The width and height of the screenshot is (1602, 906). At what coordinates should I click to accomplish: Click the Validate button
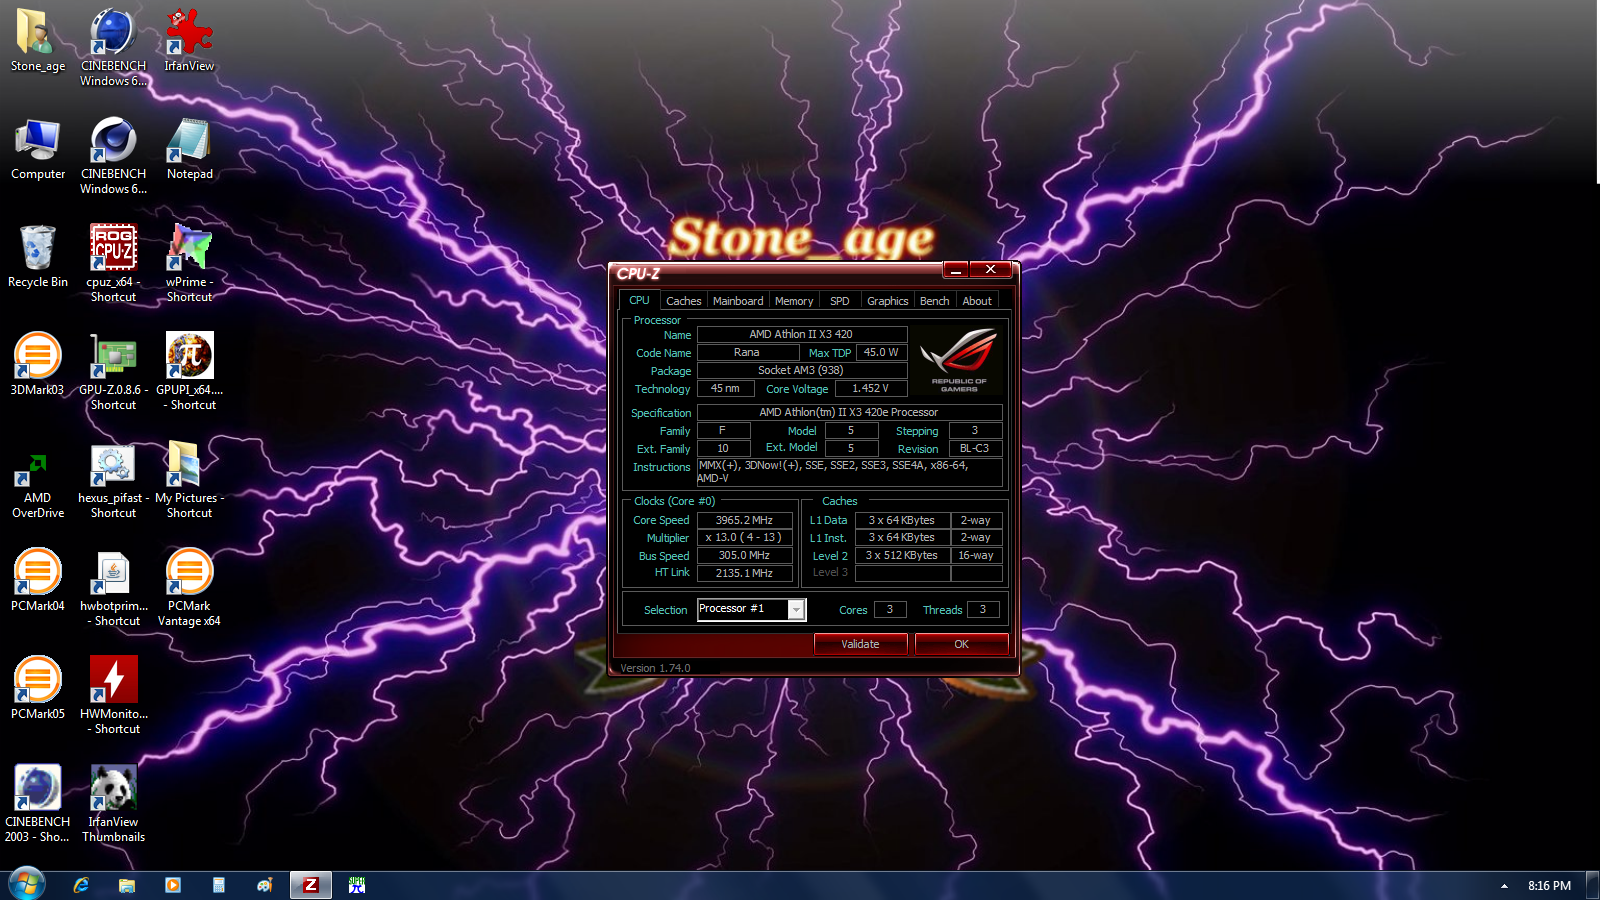click(x=860, y=644)
